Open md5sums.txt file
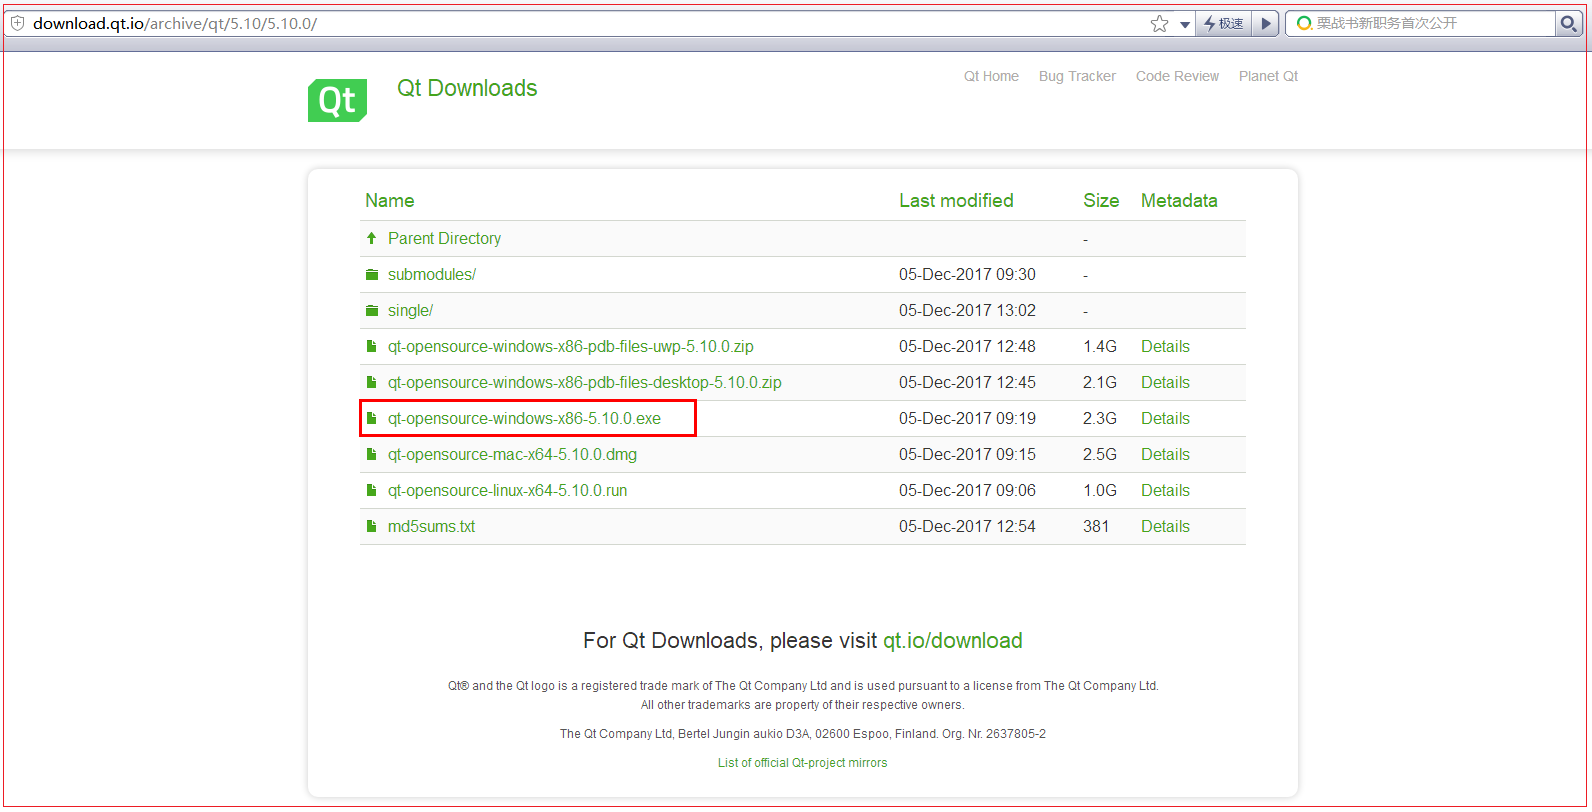Viewport: 1592px width, 812px height. (431, 526)
